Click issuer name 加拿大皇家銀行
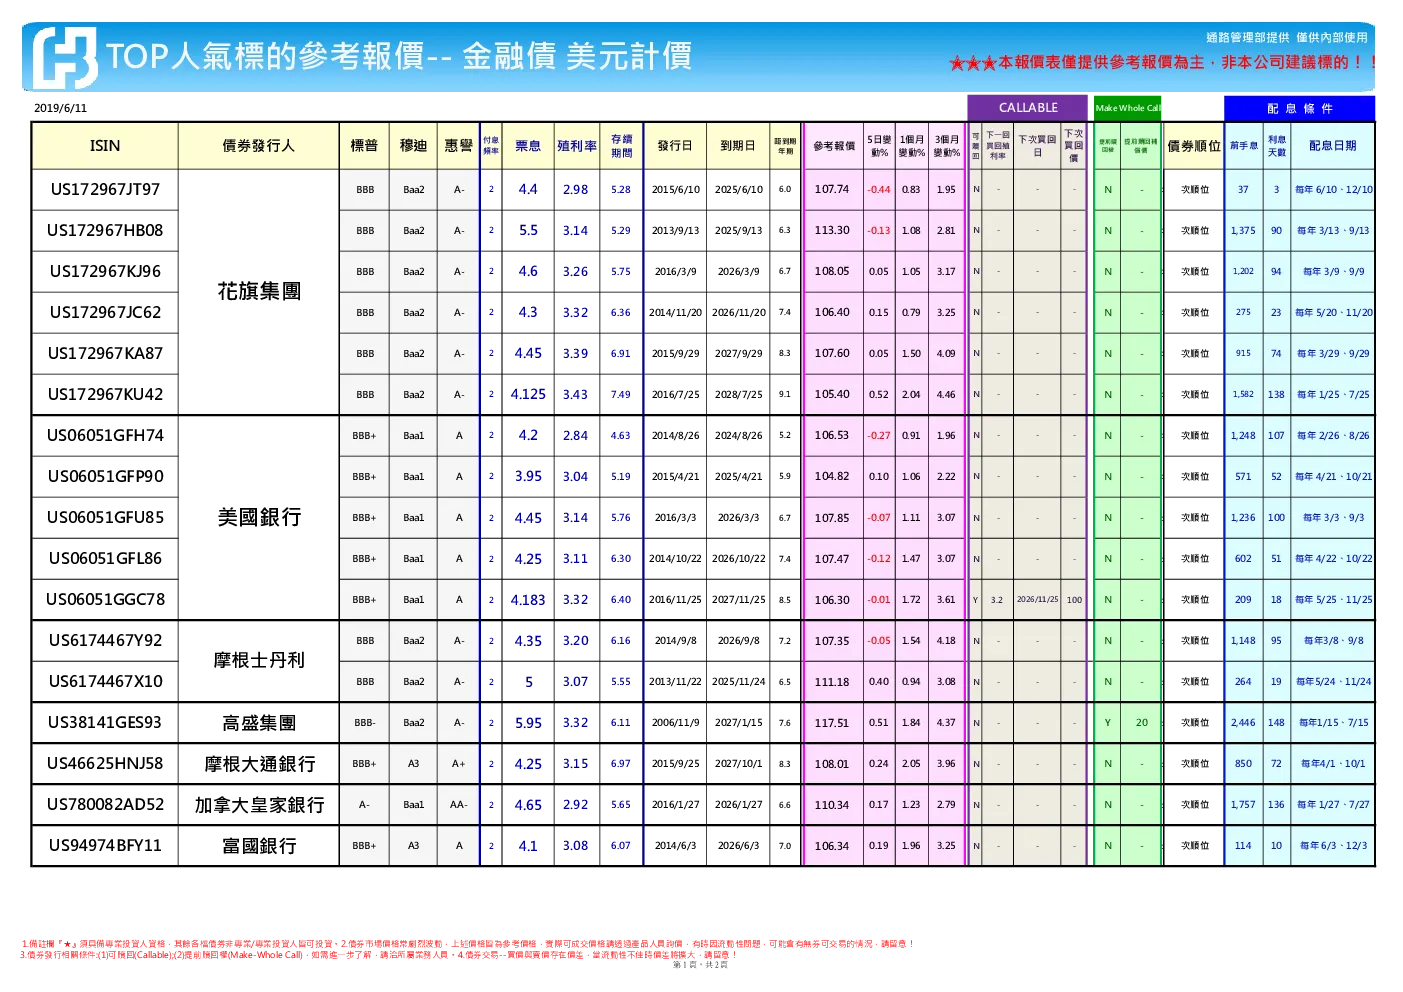Viewport: 1403px width, 992px height. pyautogui.click(x=259, y=804)
